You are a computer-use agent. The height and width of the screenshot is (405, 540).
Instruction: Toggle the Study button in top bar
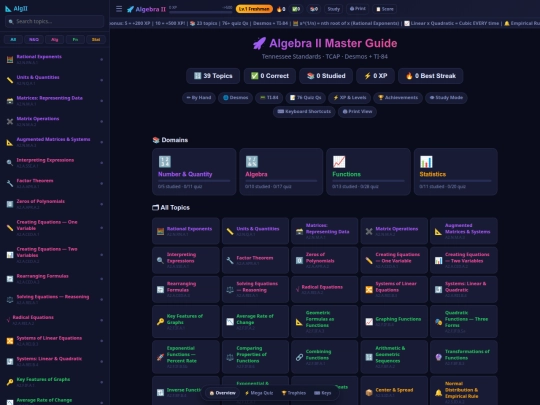click(333, 9)
